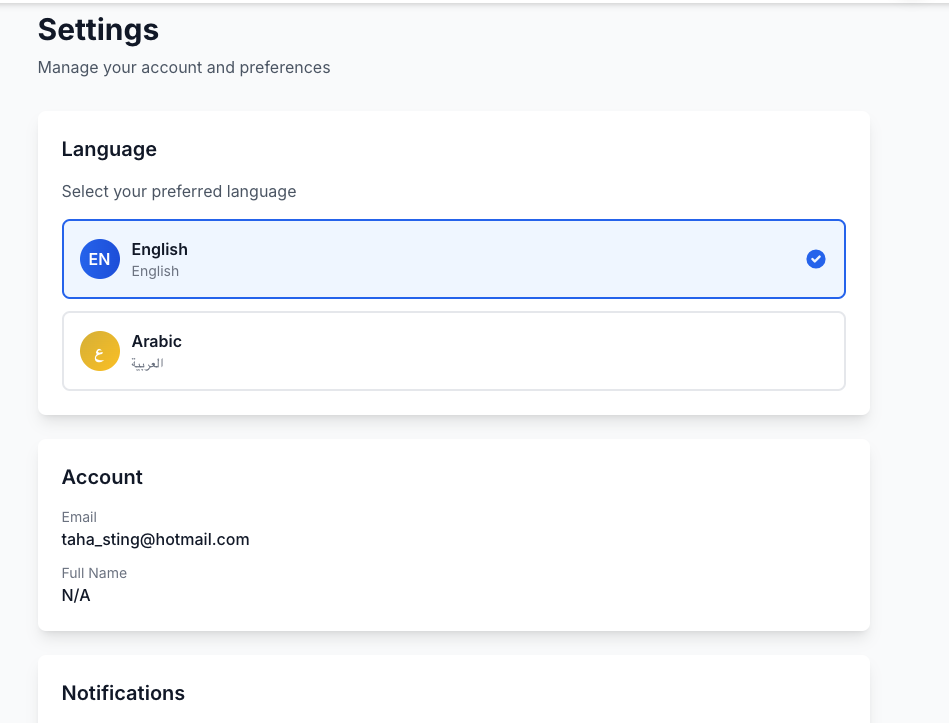Click the highlighted English card border

(x=454, y=259)
